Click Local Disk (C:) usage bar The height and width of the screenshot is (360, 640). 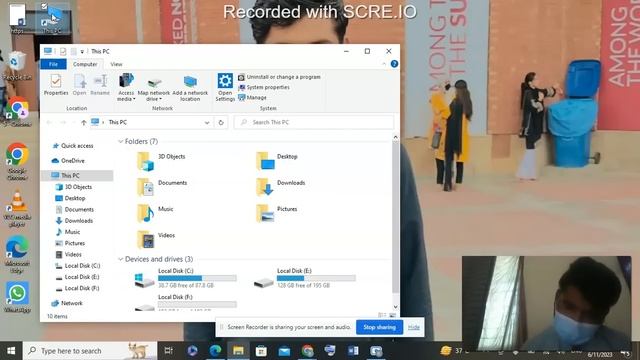(x=197, y=278)
